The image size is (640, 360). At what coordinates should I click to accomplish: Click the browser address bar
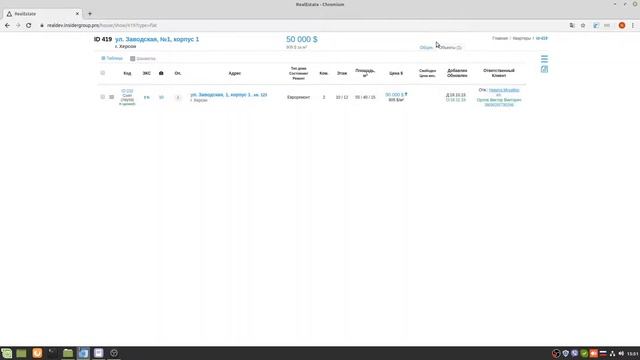[302, 25]
